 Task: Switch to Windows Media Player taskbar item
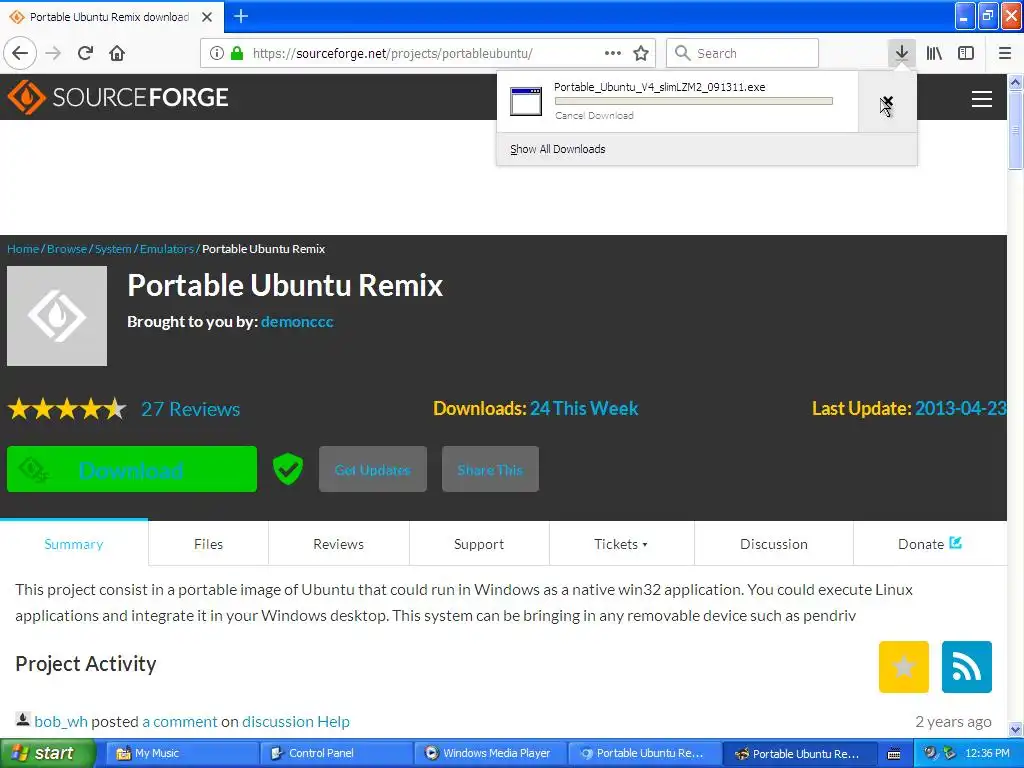coord(490,753)
